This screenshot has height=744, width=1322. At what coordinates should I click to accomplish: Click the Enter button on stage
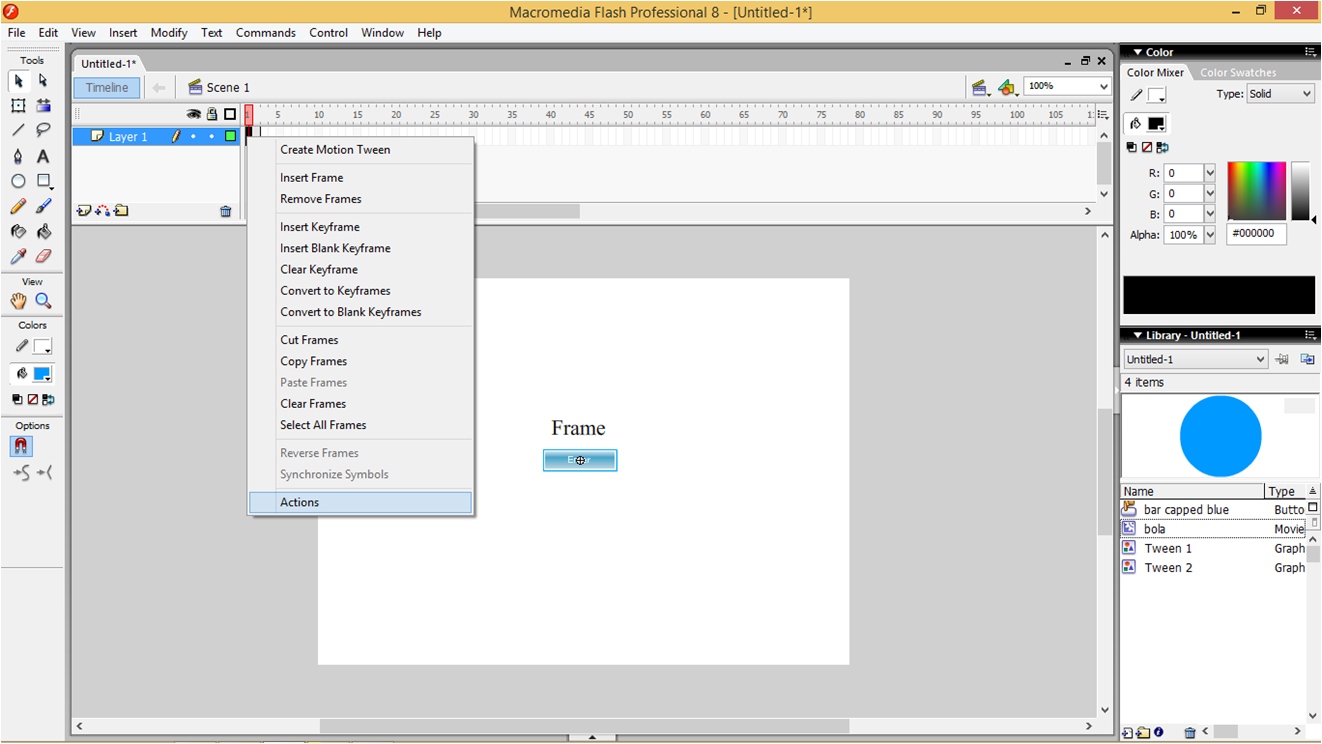(x=580, y=460)
